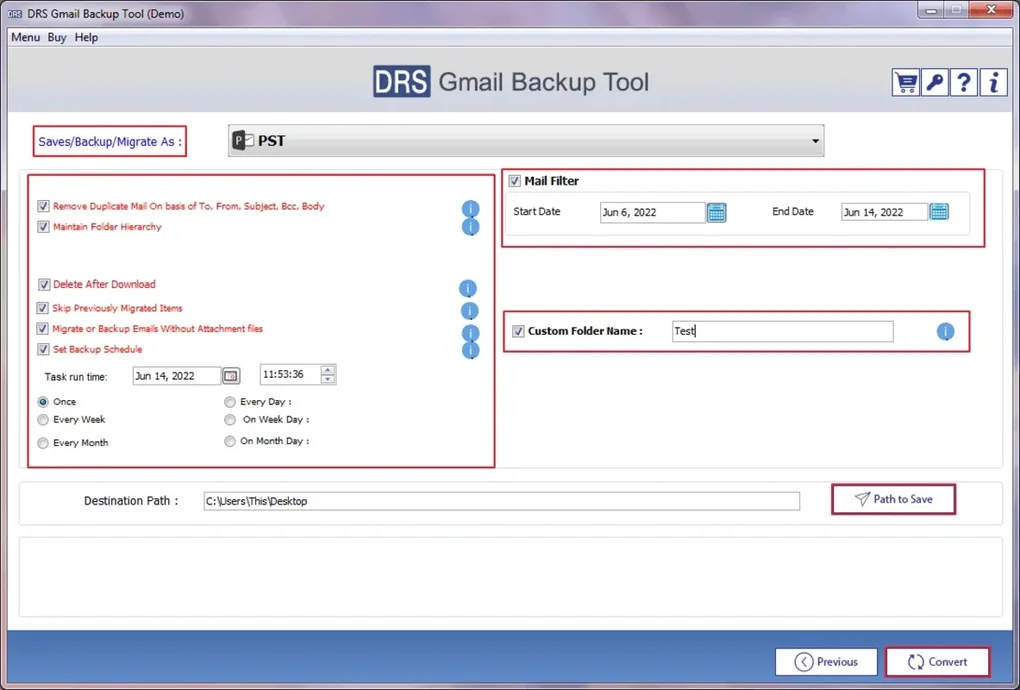Decrease task run time with down arrow
1020x690 pixels.
pyautogui.click(x=328, y=379)
